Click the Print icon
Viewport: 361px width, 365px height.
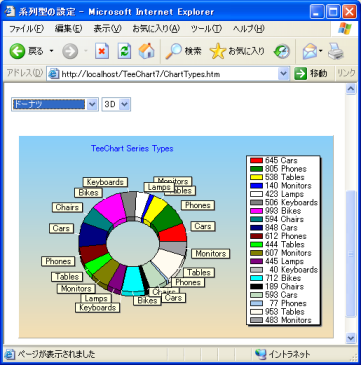coord(335,52)
